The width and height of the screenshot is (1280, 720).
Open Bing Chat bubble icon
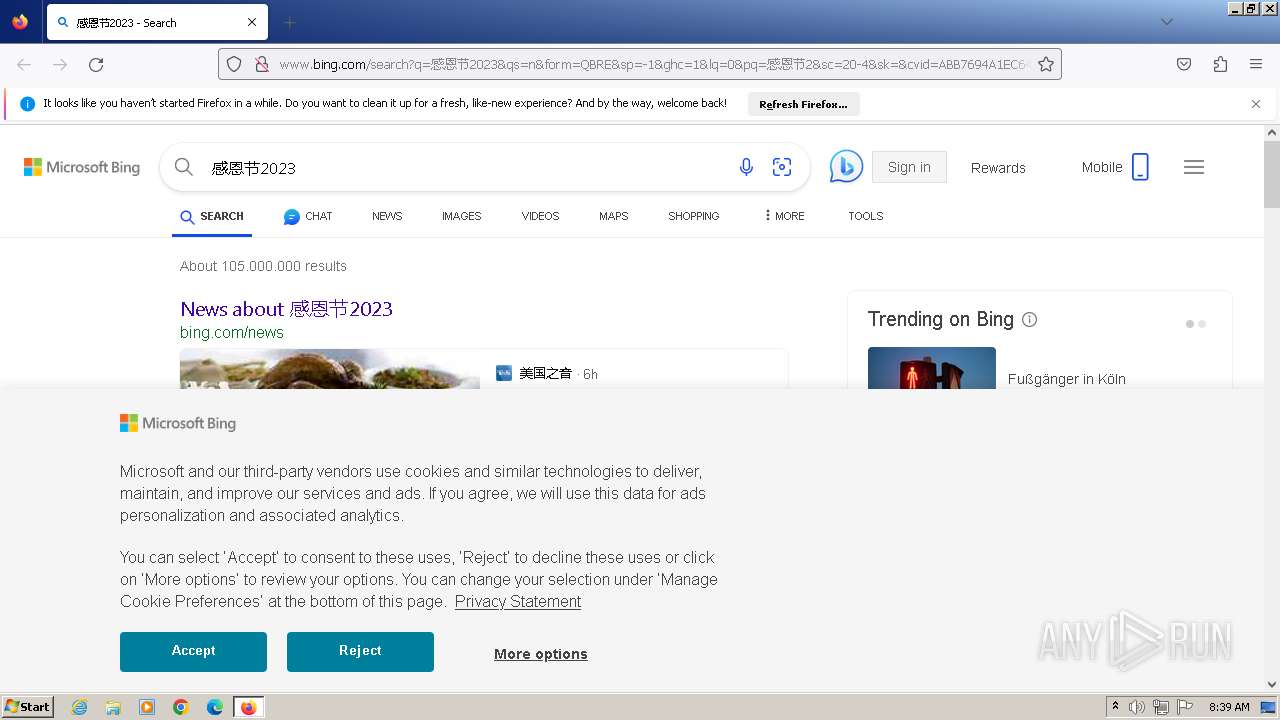[x=846, y=167]
